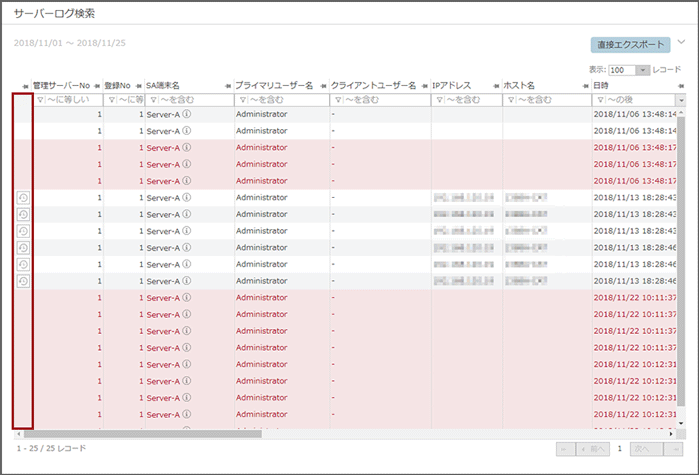The height and width of the screenshot is (475, 699).
Task: Click the info icon on the first 2018/11/22 row
Action: point(187,297)
